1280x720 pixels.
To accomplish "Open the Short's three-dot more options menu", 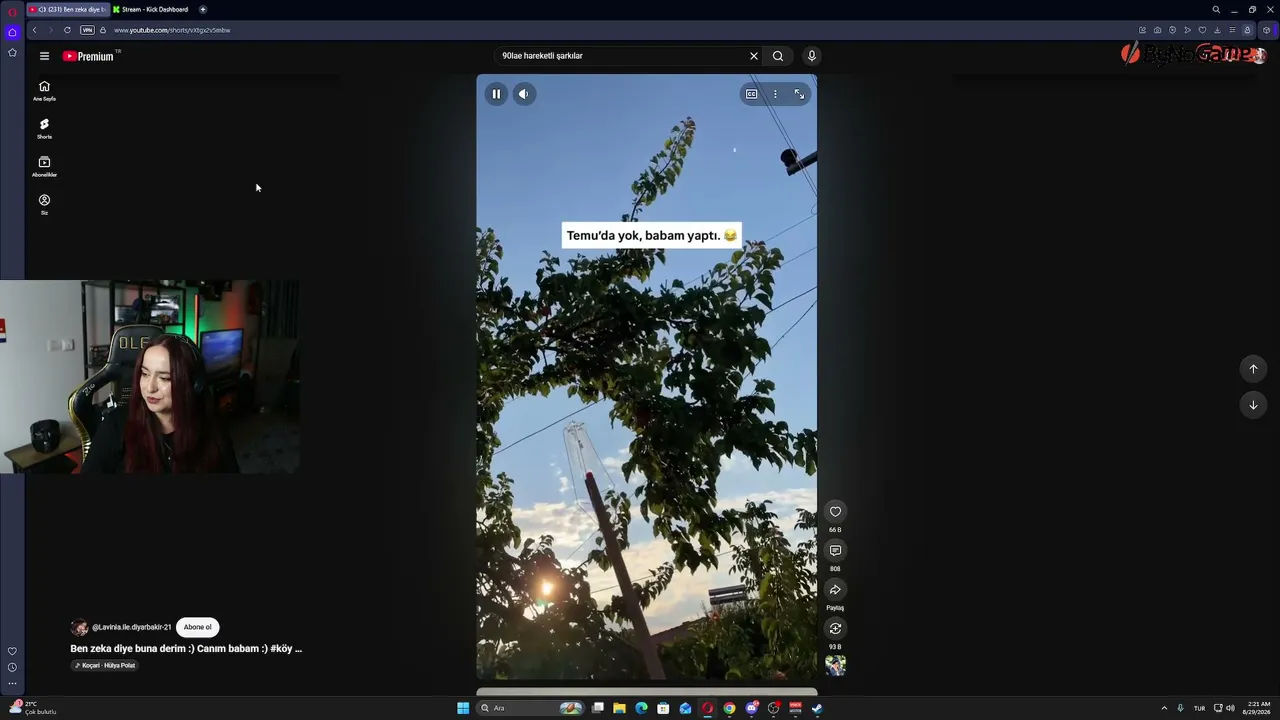I will pyautogui.click(x=775, y=94).
